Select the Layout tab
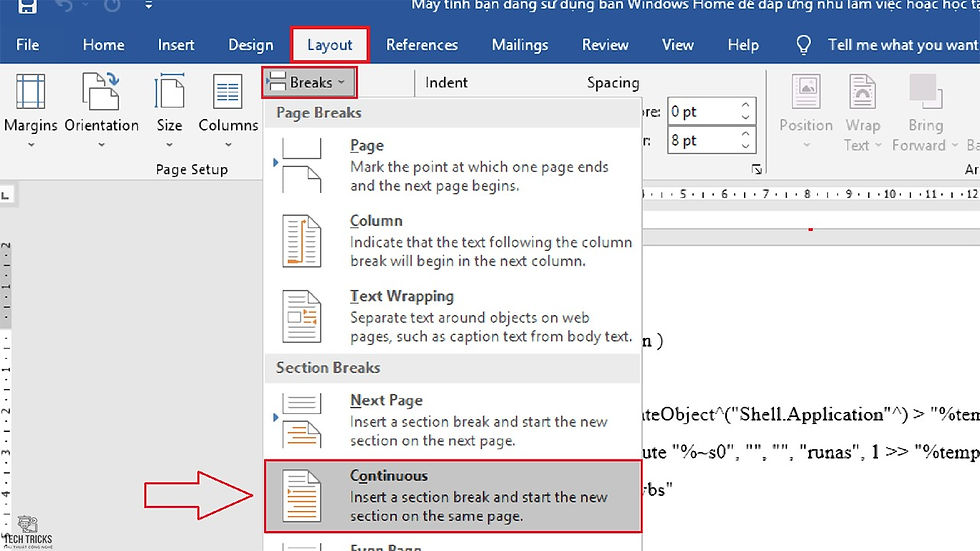980x551 pixels. click(329, 45)
